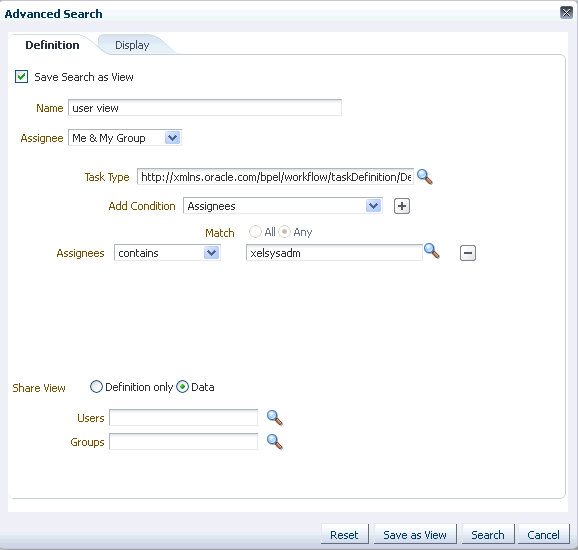Click the Search button
This screenshot has height=550, width=578.
pyautogui.click(x=488, y=535)
